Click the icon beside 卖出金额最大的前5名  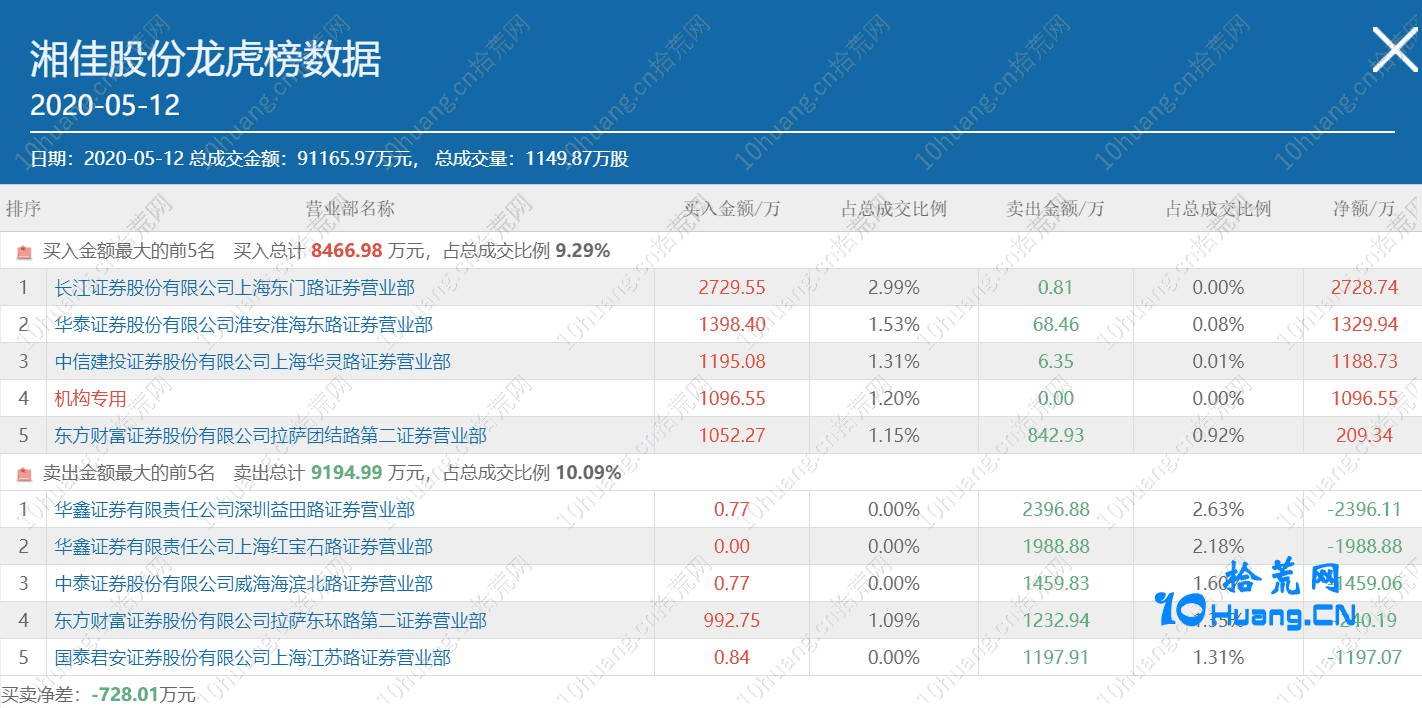[24, 474]
